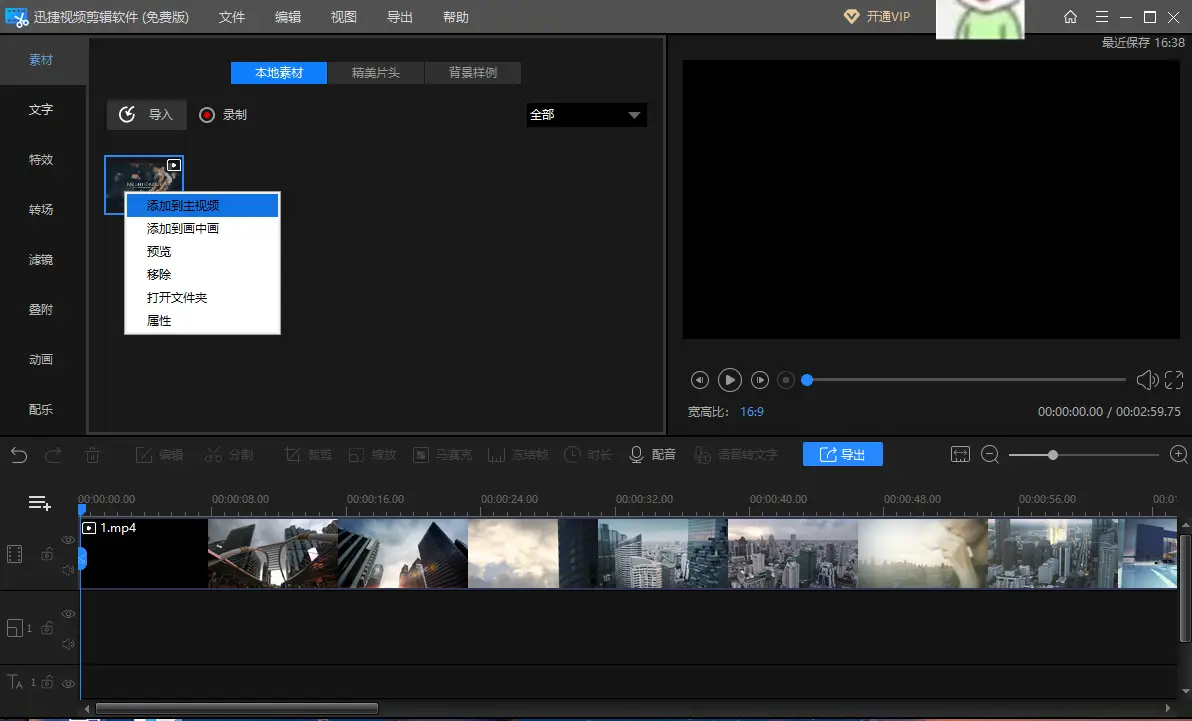1192x721 pixels.
Task: Open the 滤镜 sidebar panel
Action: click(x=41, y=259)
